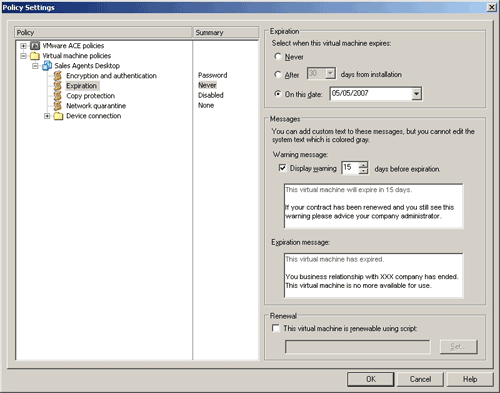This screenshot has height=393, width=500.
Task: Select the After days radio button
Action: click(278, 74)
